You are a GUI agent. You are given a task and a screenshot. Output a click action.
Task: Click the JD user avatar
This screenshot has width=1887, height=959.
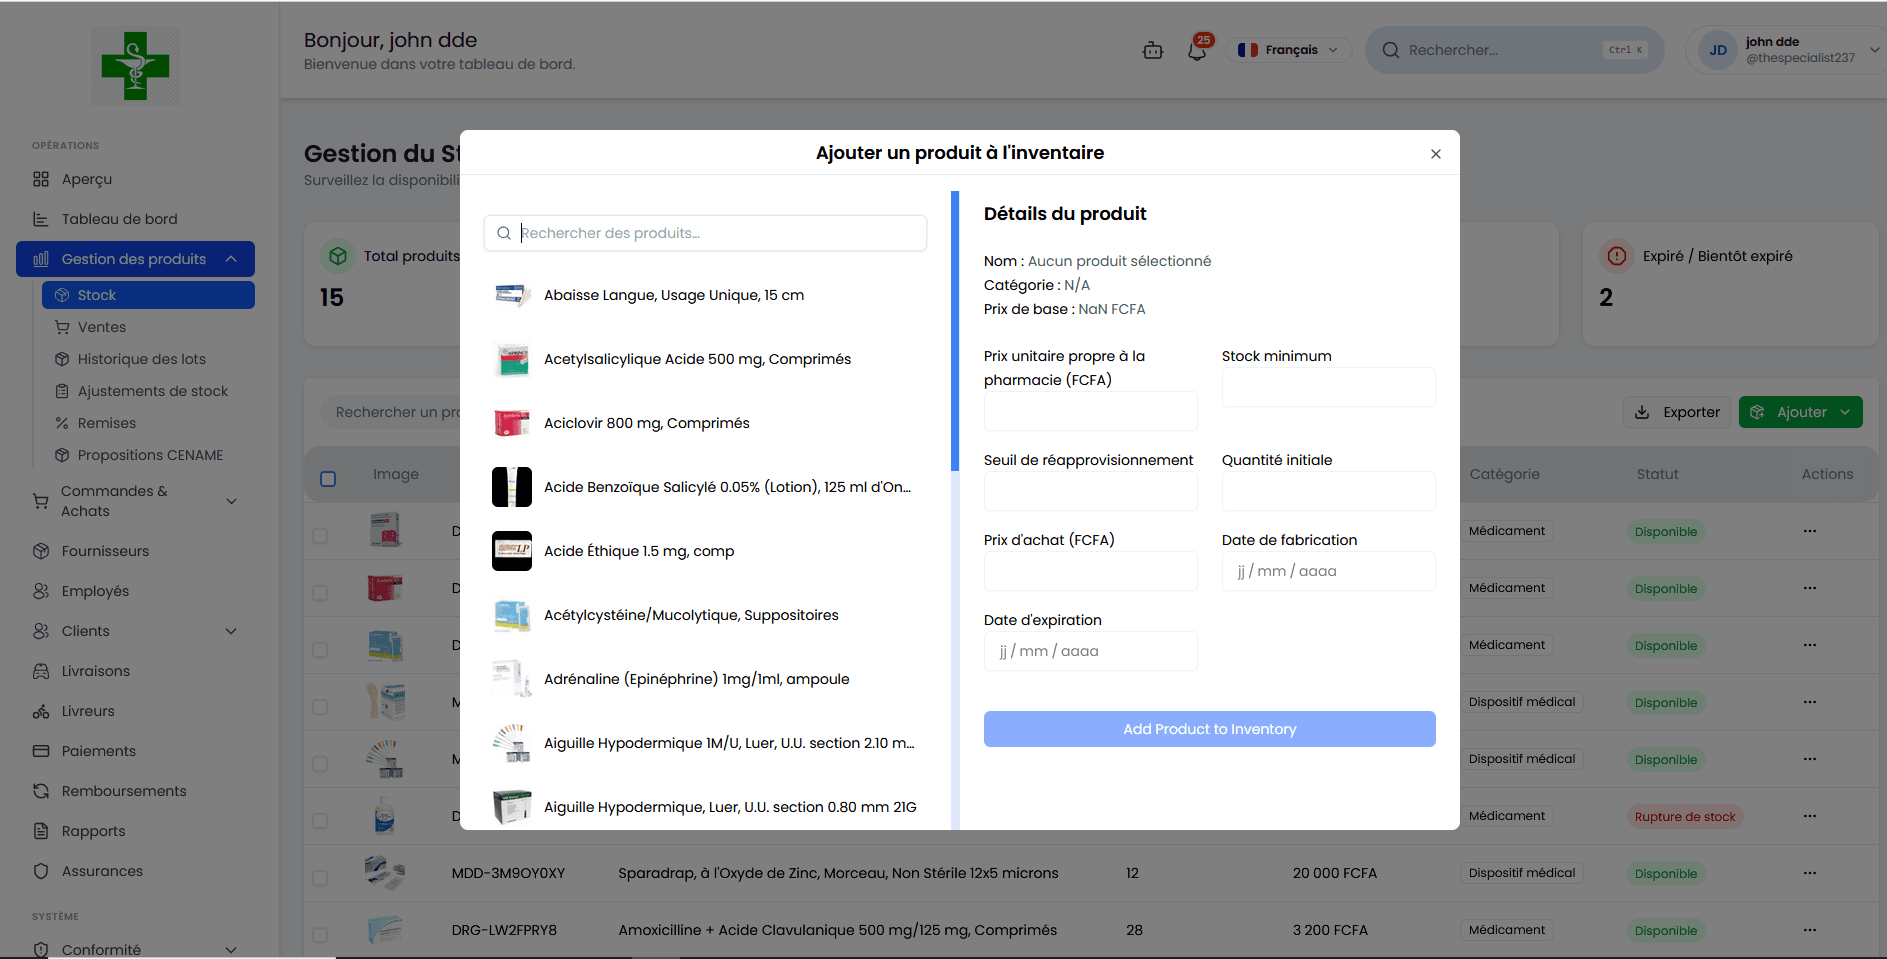(1718, 50)
